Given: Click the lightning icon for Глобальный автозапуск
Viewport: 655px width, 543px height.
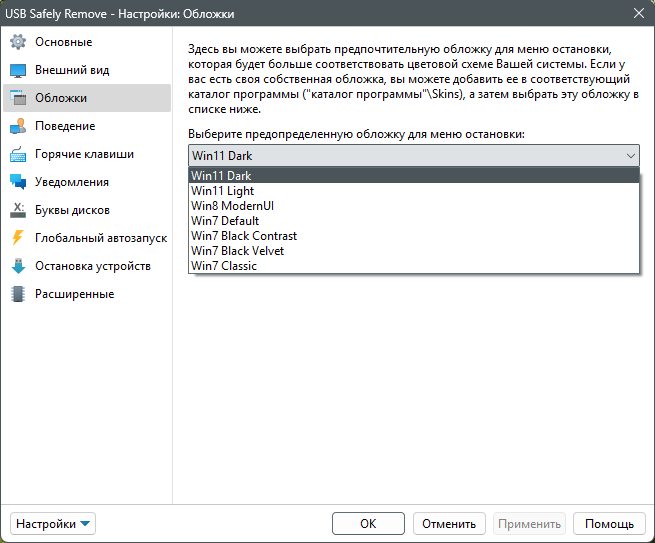Looking at the screenshot, I should (17, 238).
